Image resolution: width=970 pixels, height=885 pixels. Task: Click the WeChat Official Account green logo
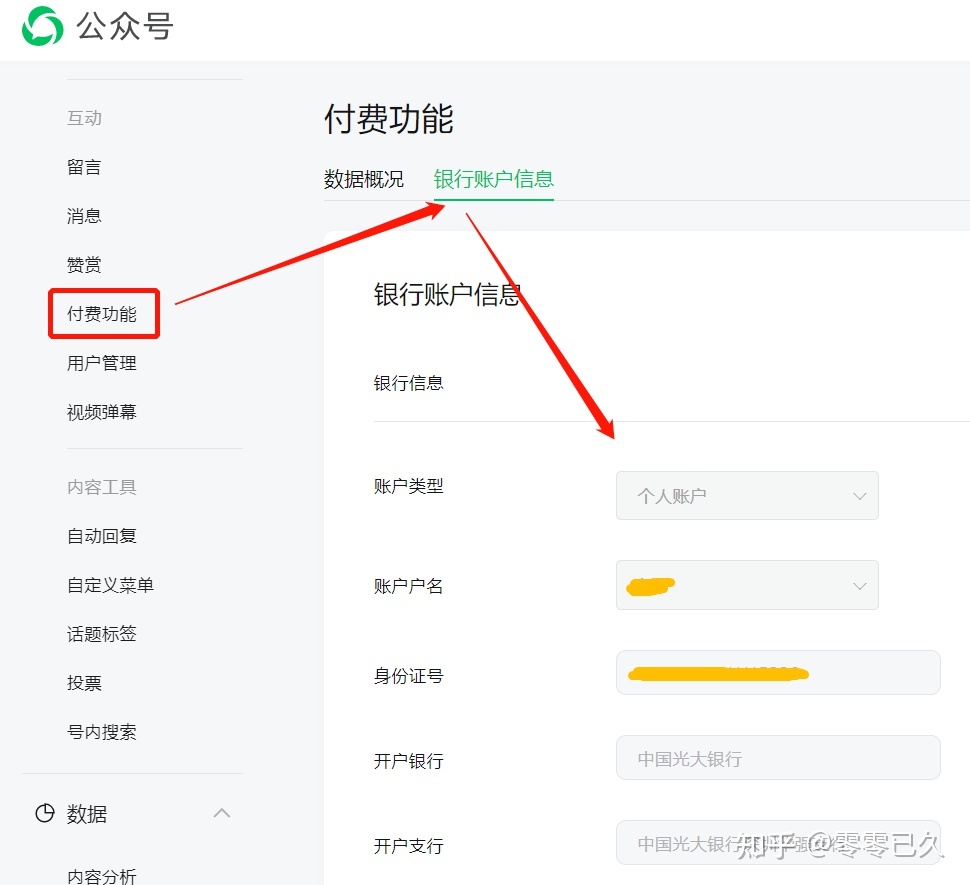point(43,26)
